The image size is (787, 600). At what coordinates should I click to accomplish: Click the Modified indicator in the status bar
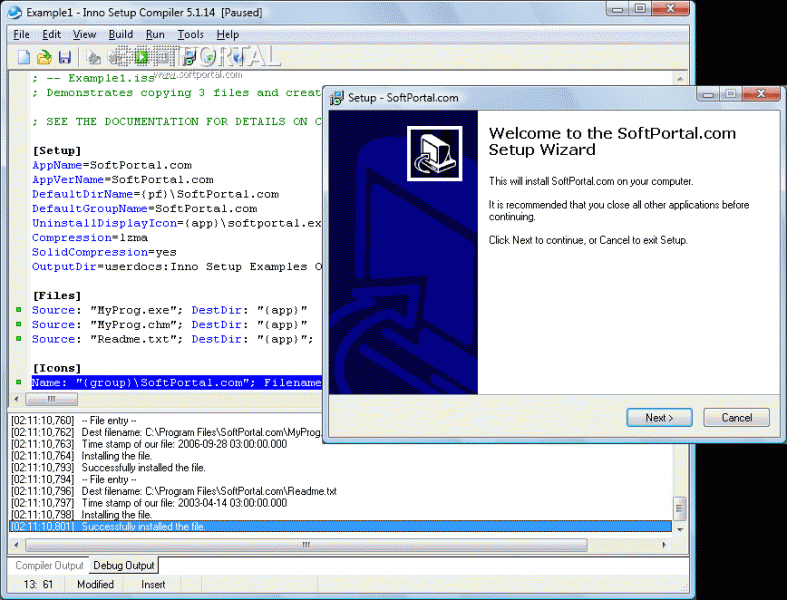[95, 584]
